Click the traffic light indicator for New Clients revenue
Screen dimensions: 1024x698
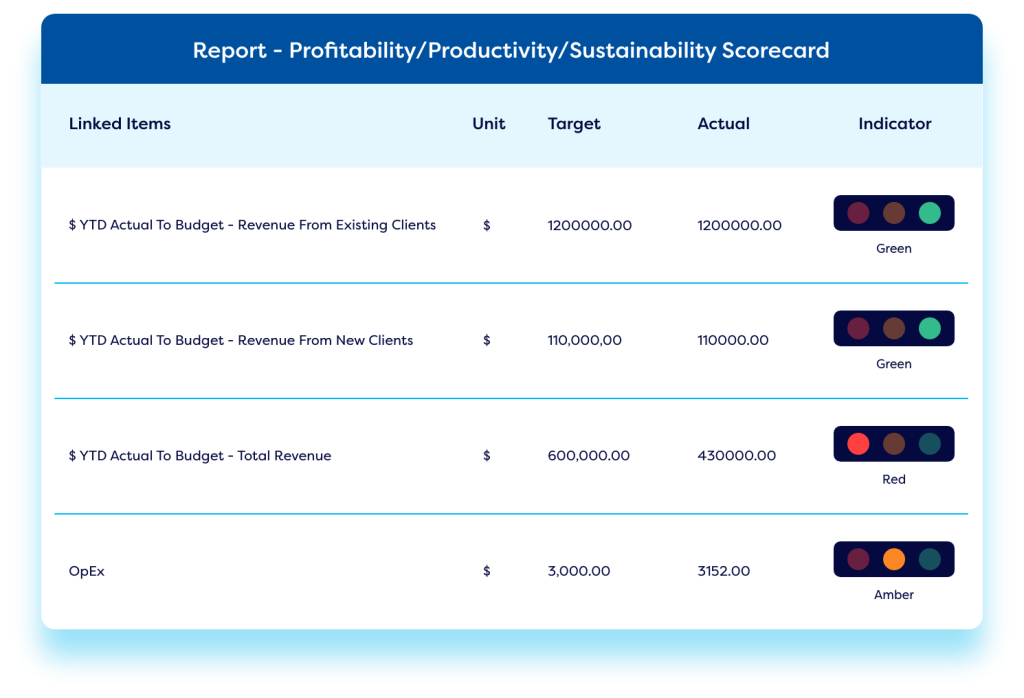(x=893, y=329)
